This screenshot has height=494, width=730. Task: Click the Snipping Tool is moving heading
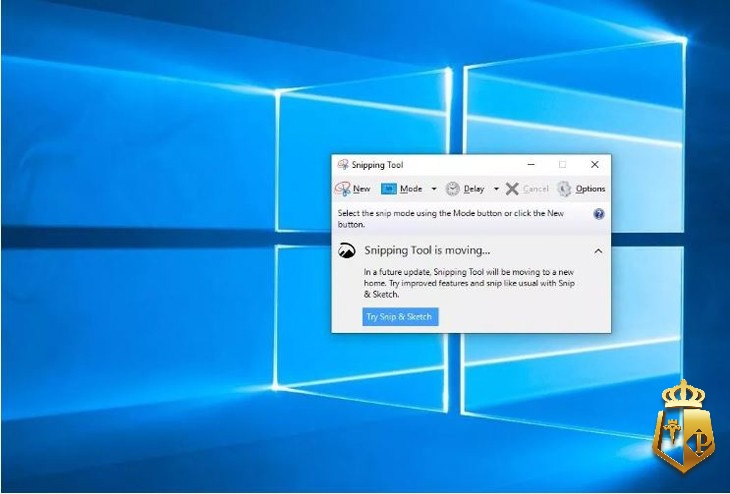click(427, 250)
